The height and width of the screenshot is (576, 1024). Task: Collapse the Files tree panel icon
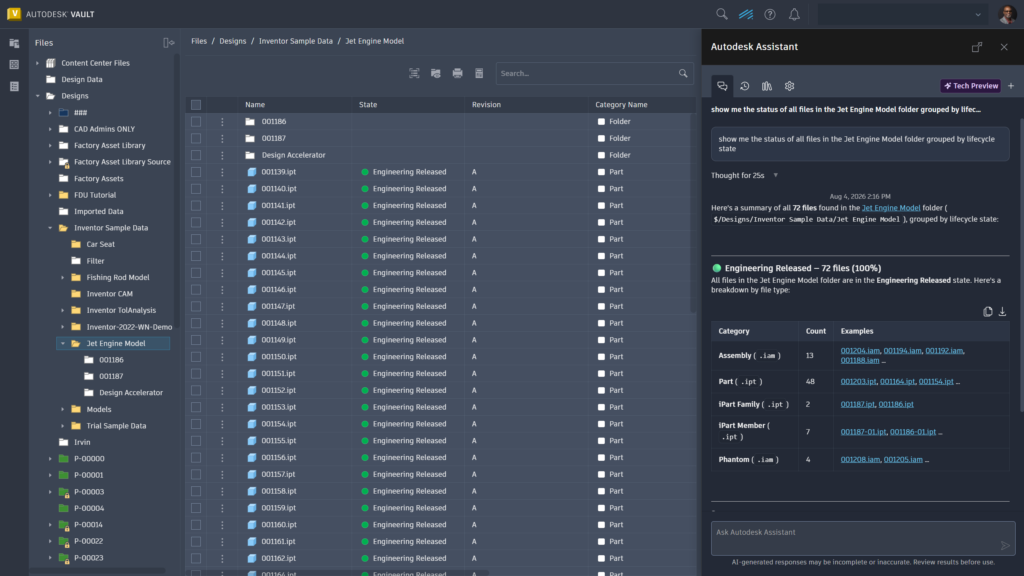[168, 42]
